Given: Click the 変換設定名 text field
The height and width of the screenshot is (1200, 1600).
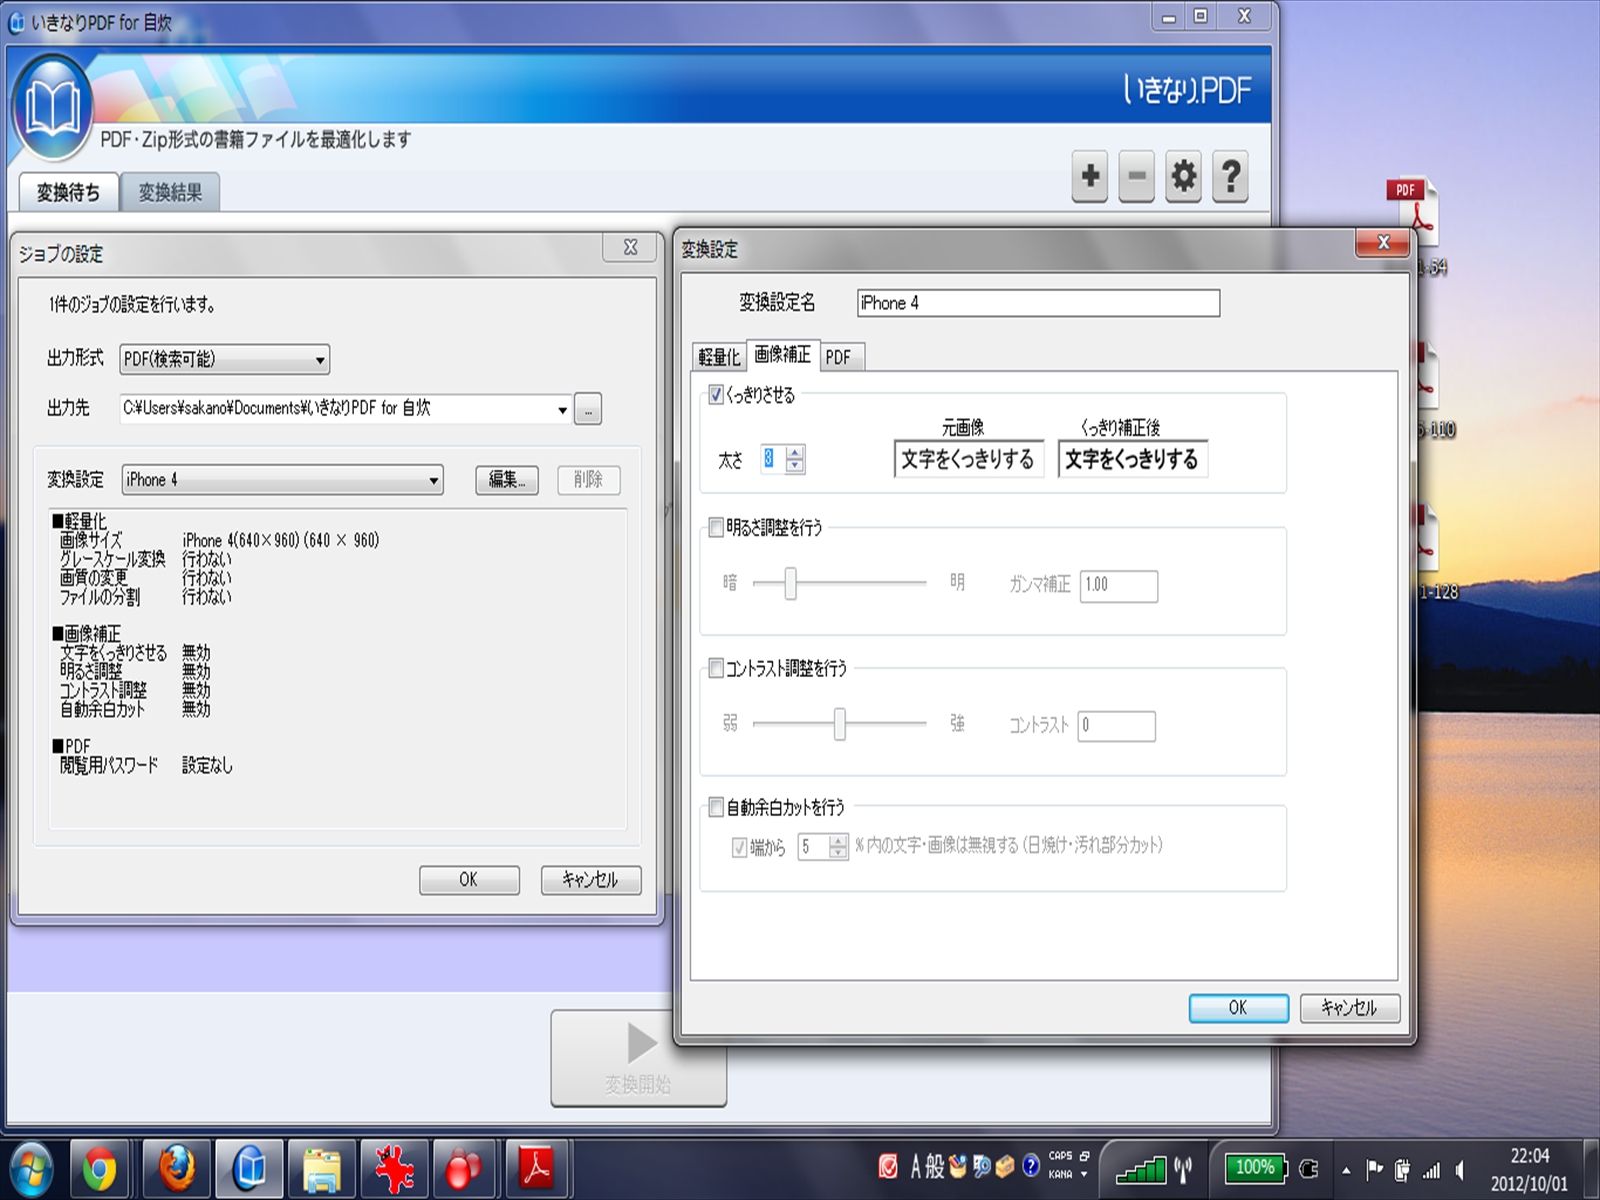Looking at the screenshot, I should [x=1038, y=303].
